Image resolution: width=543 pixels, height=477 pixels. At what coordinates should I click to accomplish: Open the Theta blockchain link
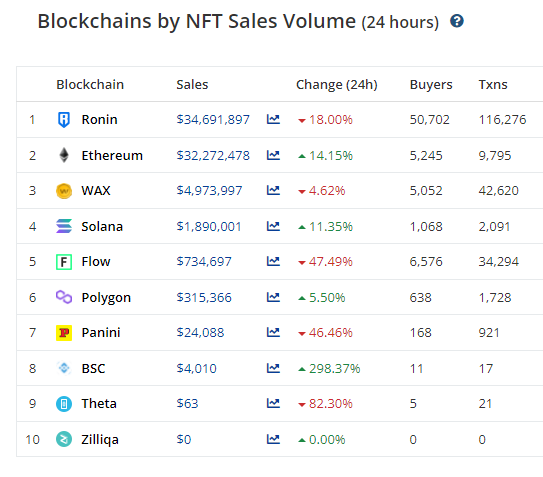click(x=99, y=404)
